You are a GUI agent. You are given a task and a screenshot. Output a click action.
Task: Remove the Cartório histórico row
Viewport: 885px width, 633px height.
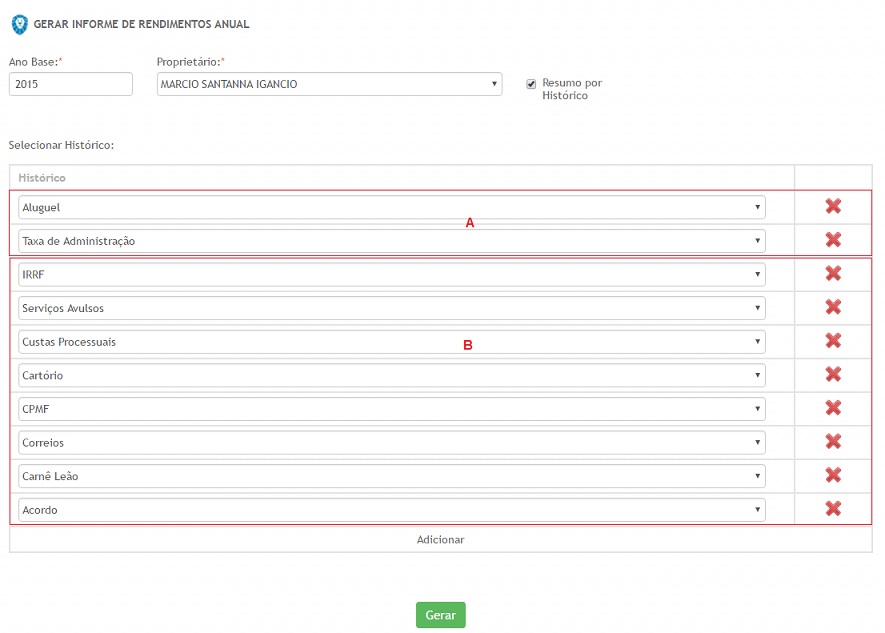(x=832, y=375)
